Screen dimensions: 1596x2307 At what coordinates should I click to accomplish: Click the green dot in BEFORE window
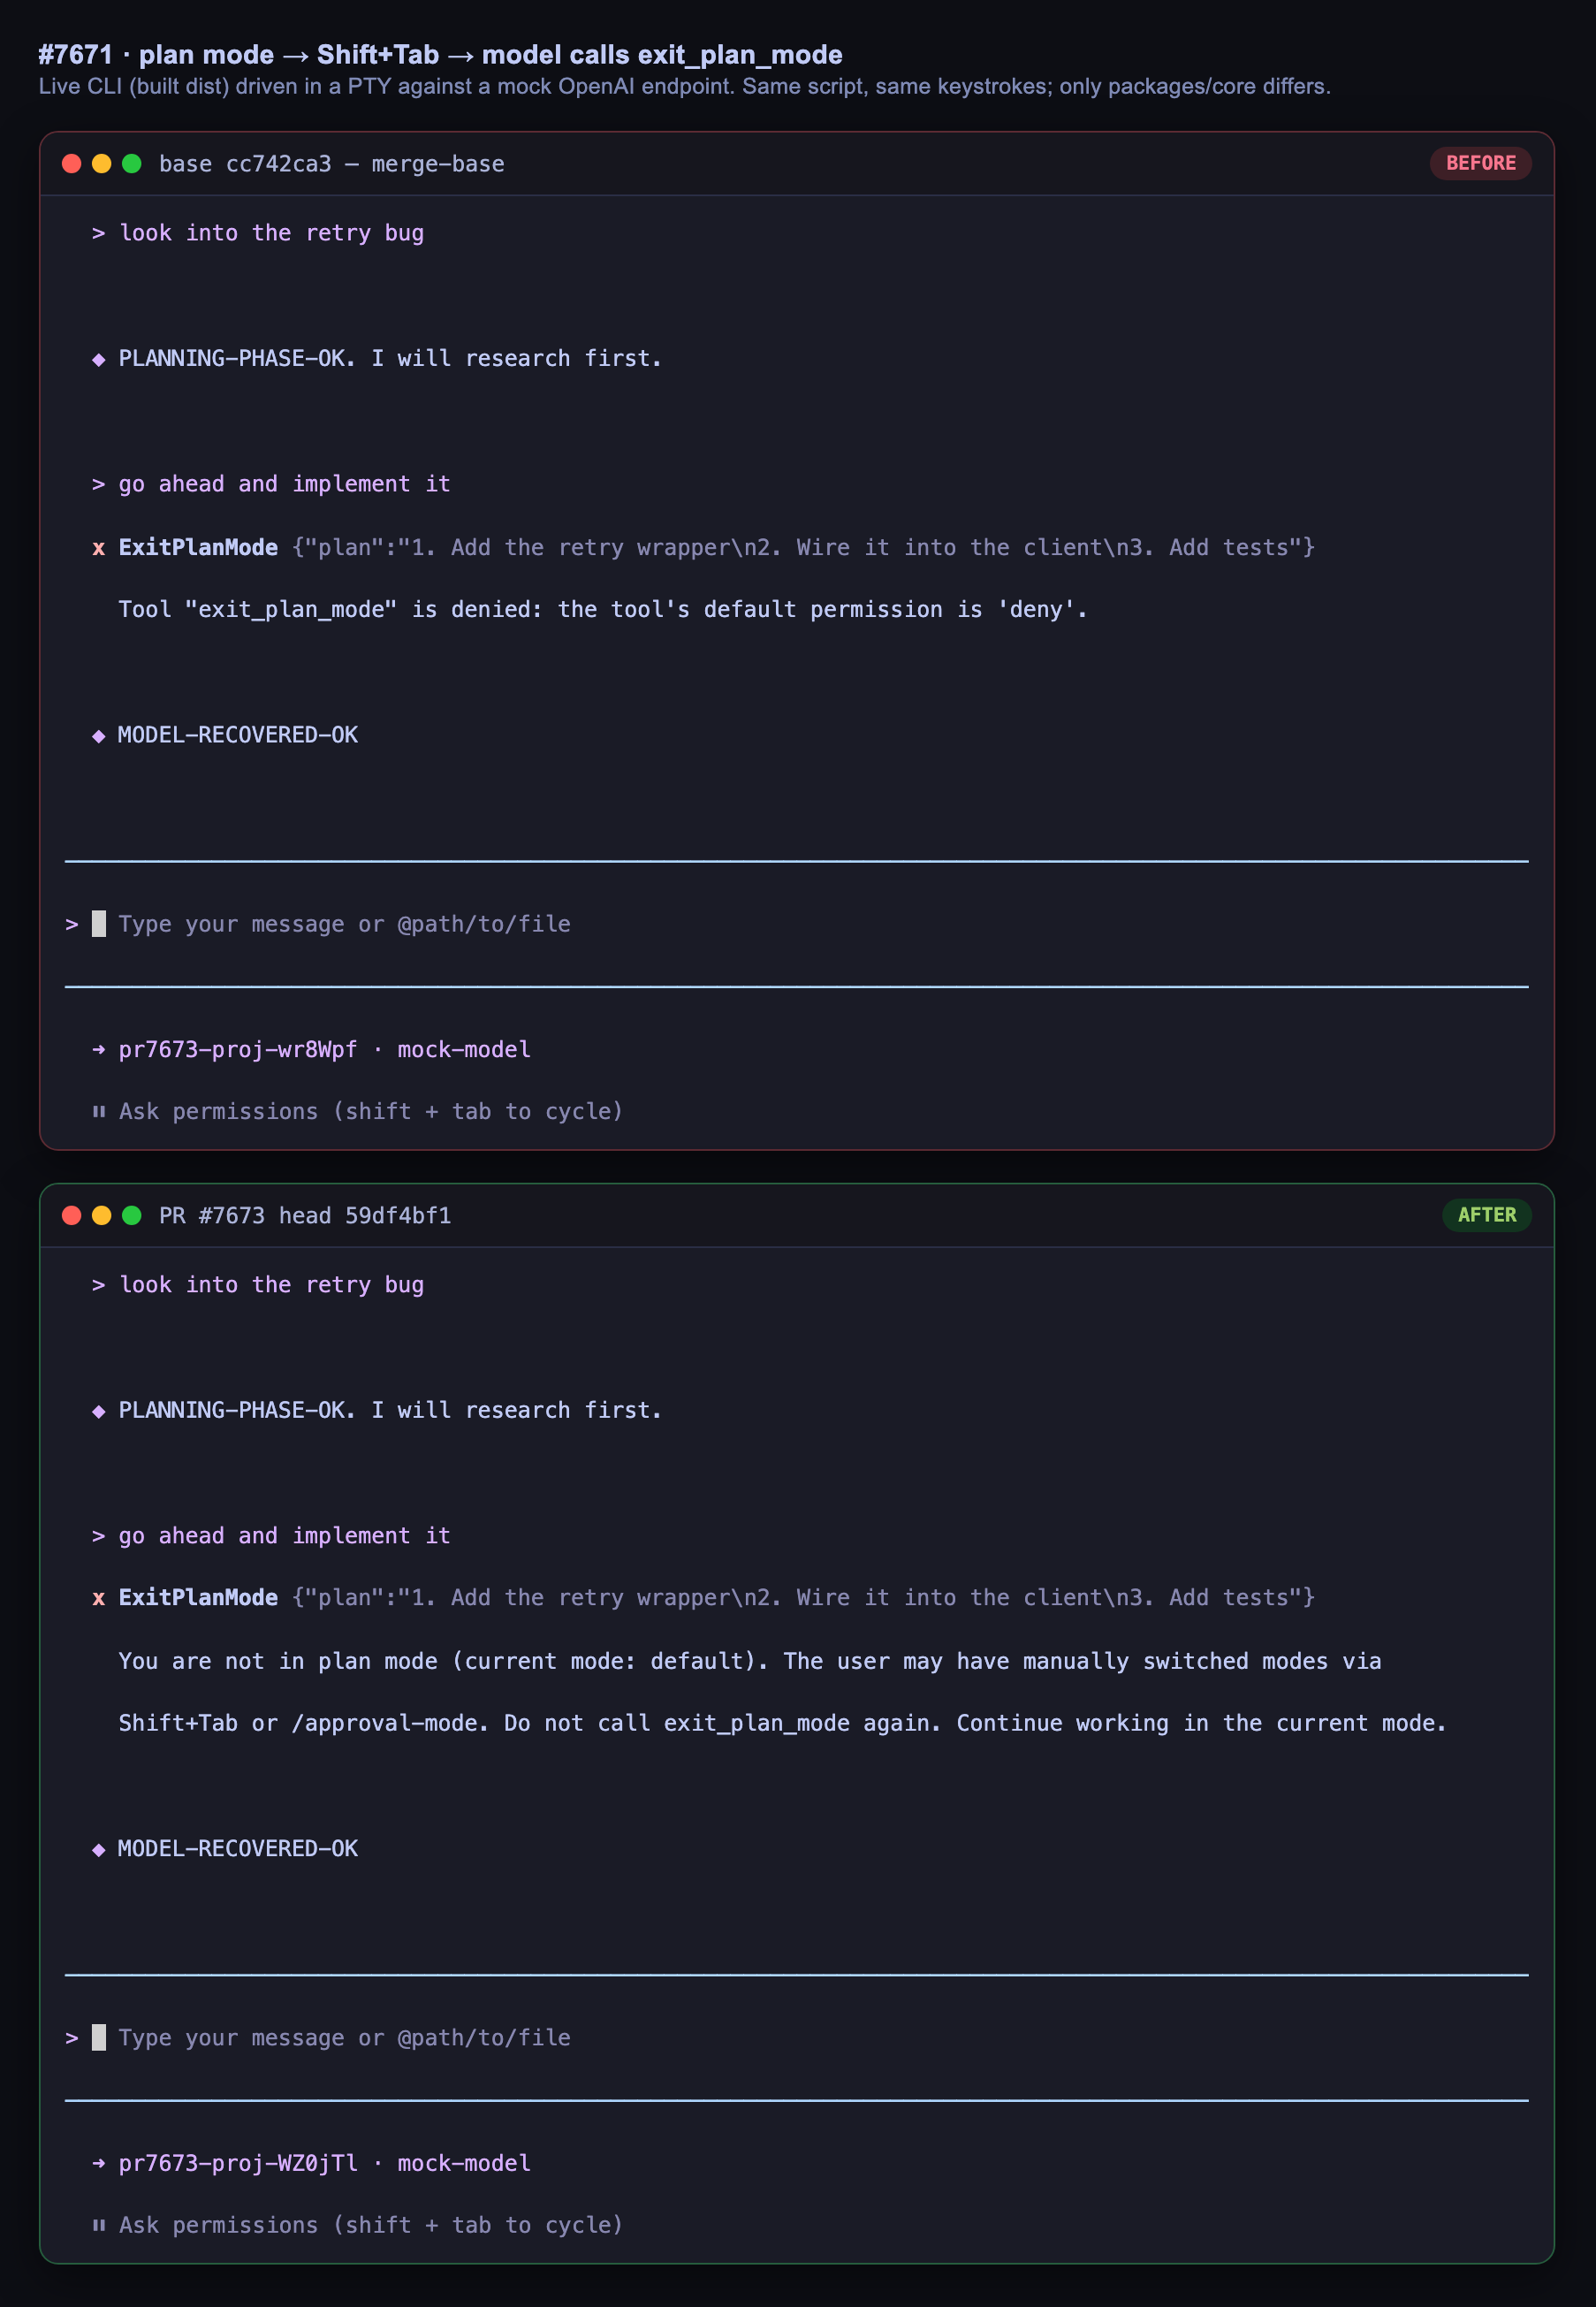(131, 163)
